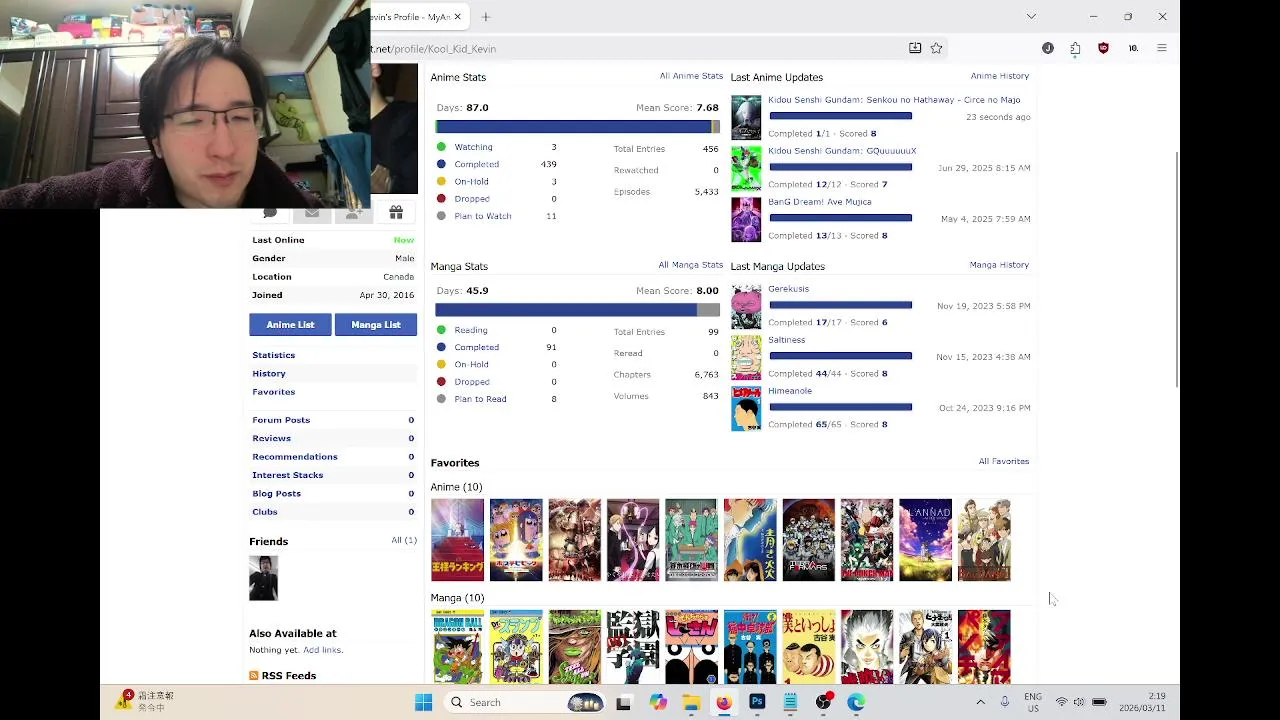1280x720 pixels.
Task: Click the Anime List button
Action: point(290,325)
